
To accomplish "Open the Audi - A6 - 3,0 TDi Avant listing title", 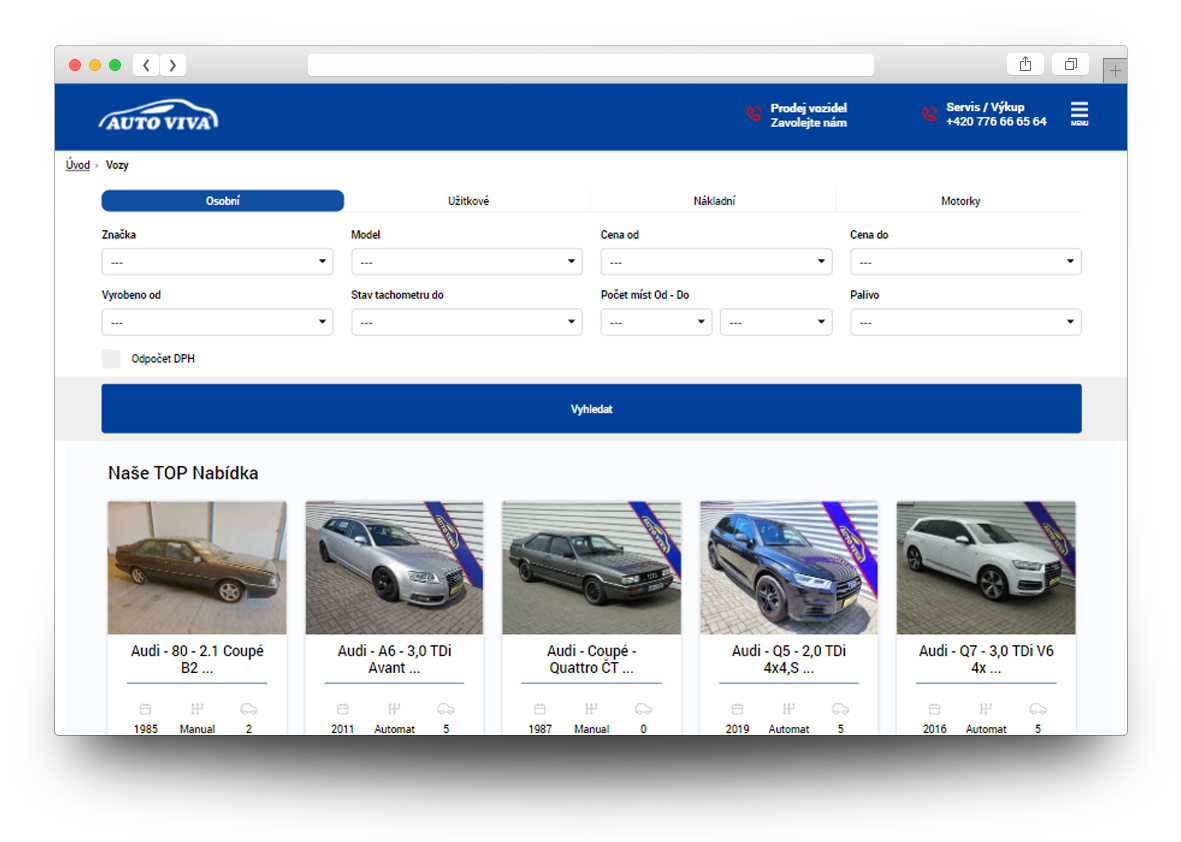I will 394,659.
